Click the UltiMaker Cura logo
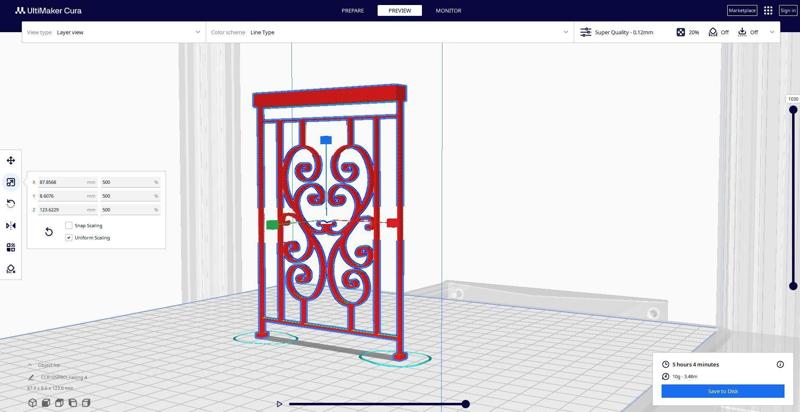The width and height of the screenshot is (800, 412). pos(48,10)
